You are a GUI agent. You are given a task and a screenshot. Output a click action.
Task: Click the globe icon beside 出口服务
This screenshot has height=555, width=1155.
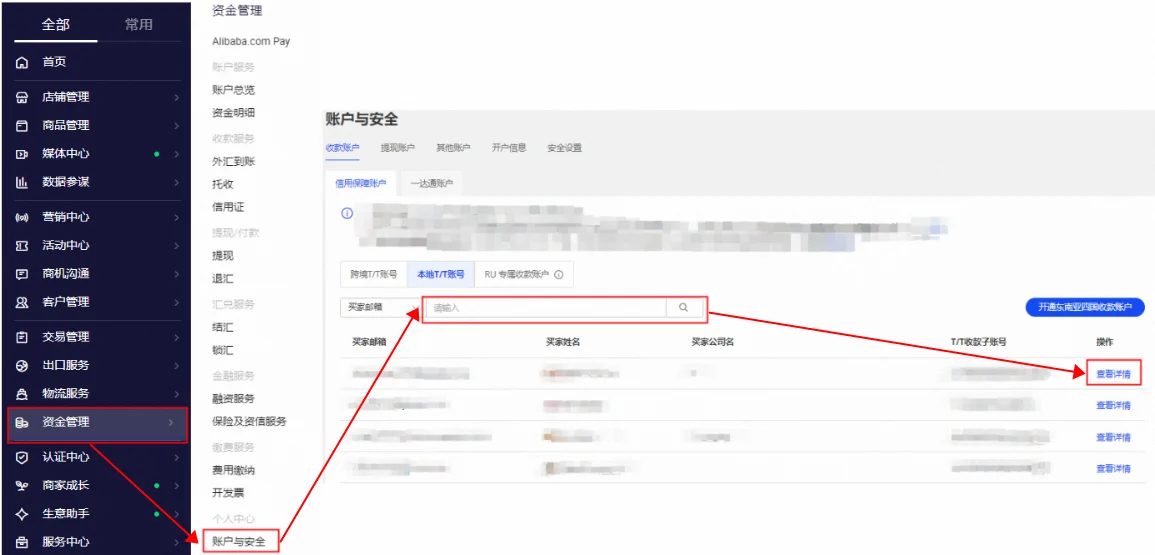point(22,366)
